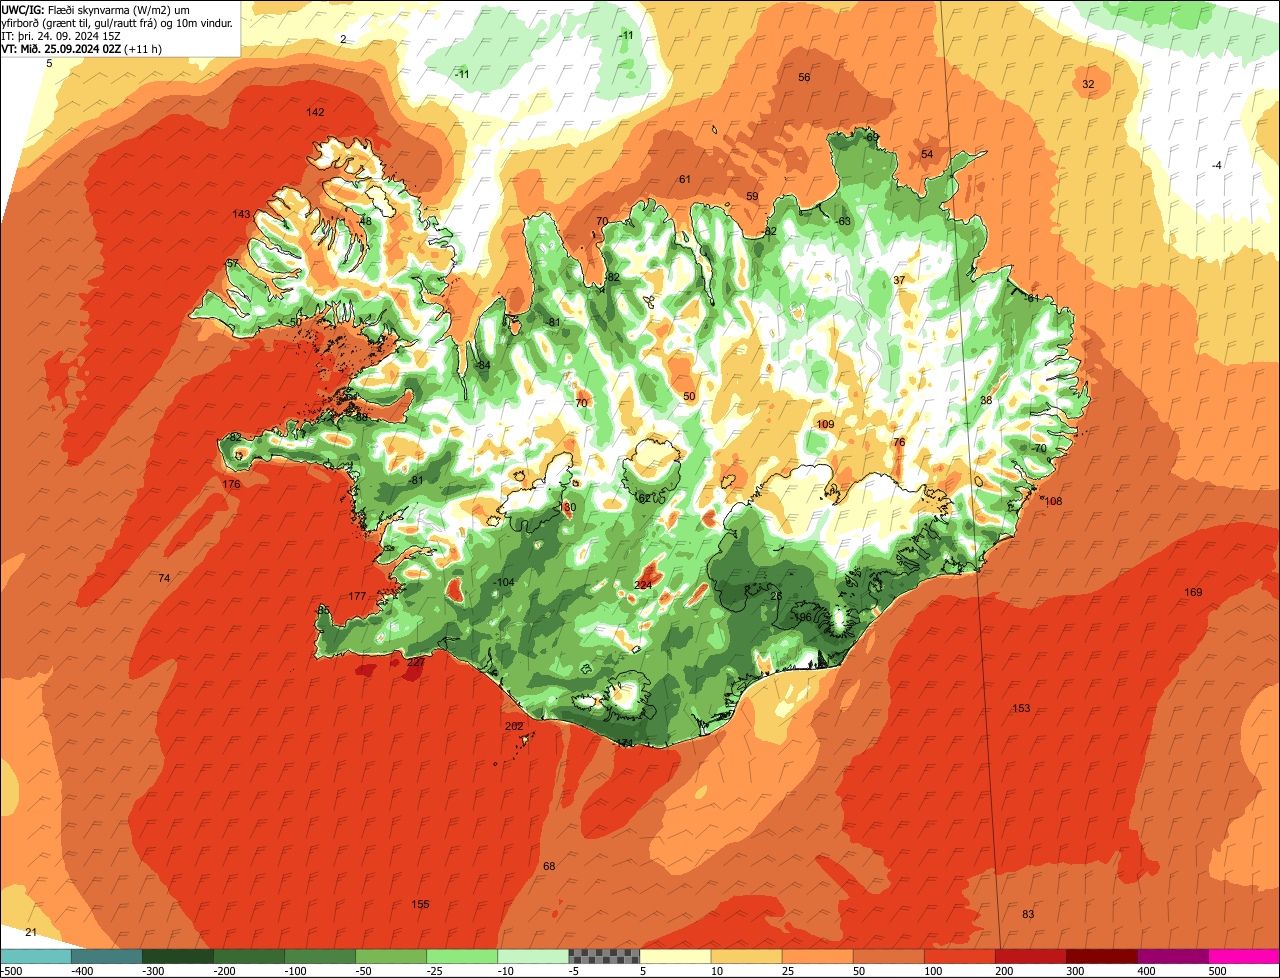This screenshot has height=978, width=1280.
Task: Click the map value '224'
Action: point(643,585)
